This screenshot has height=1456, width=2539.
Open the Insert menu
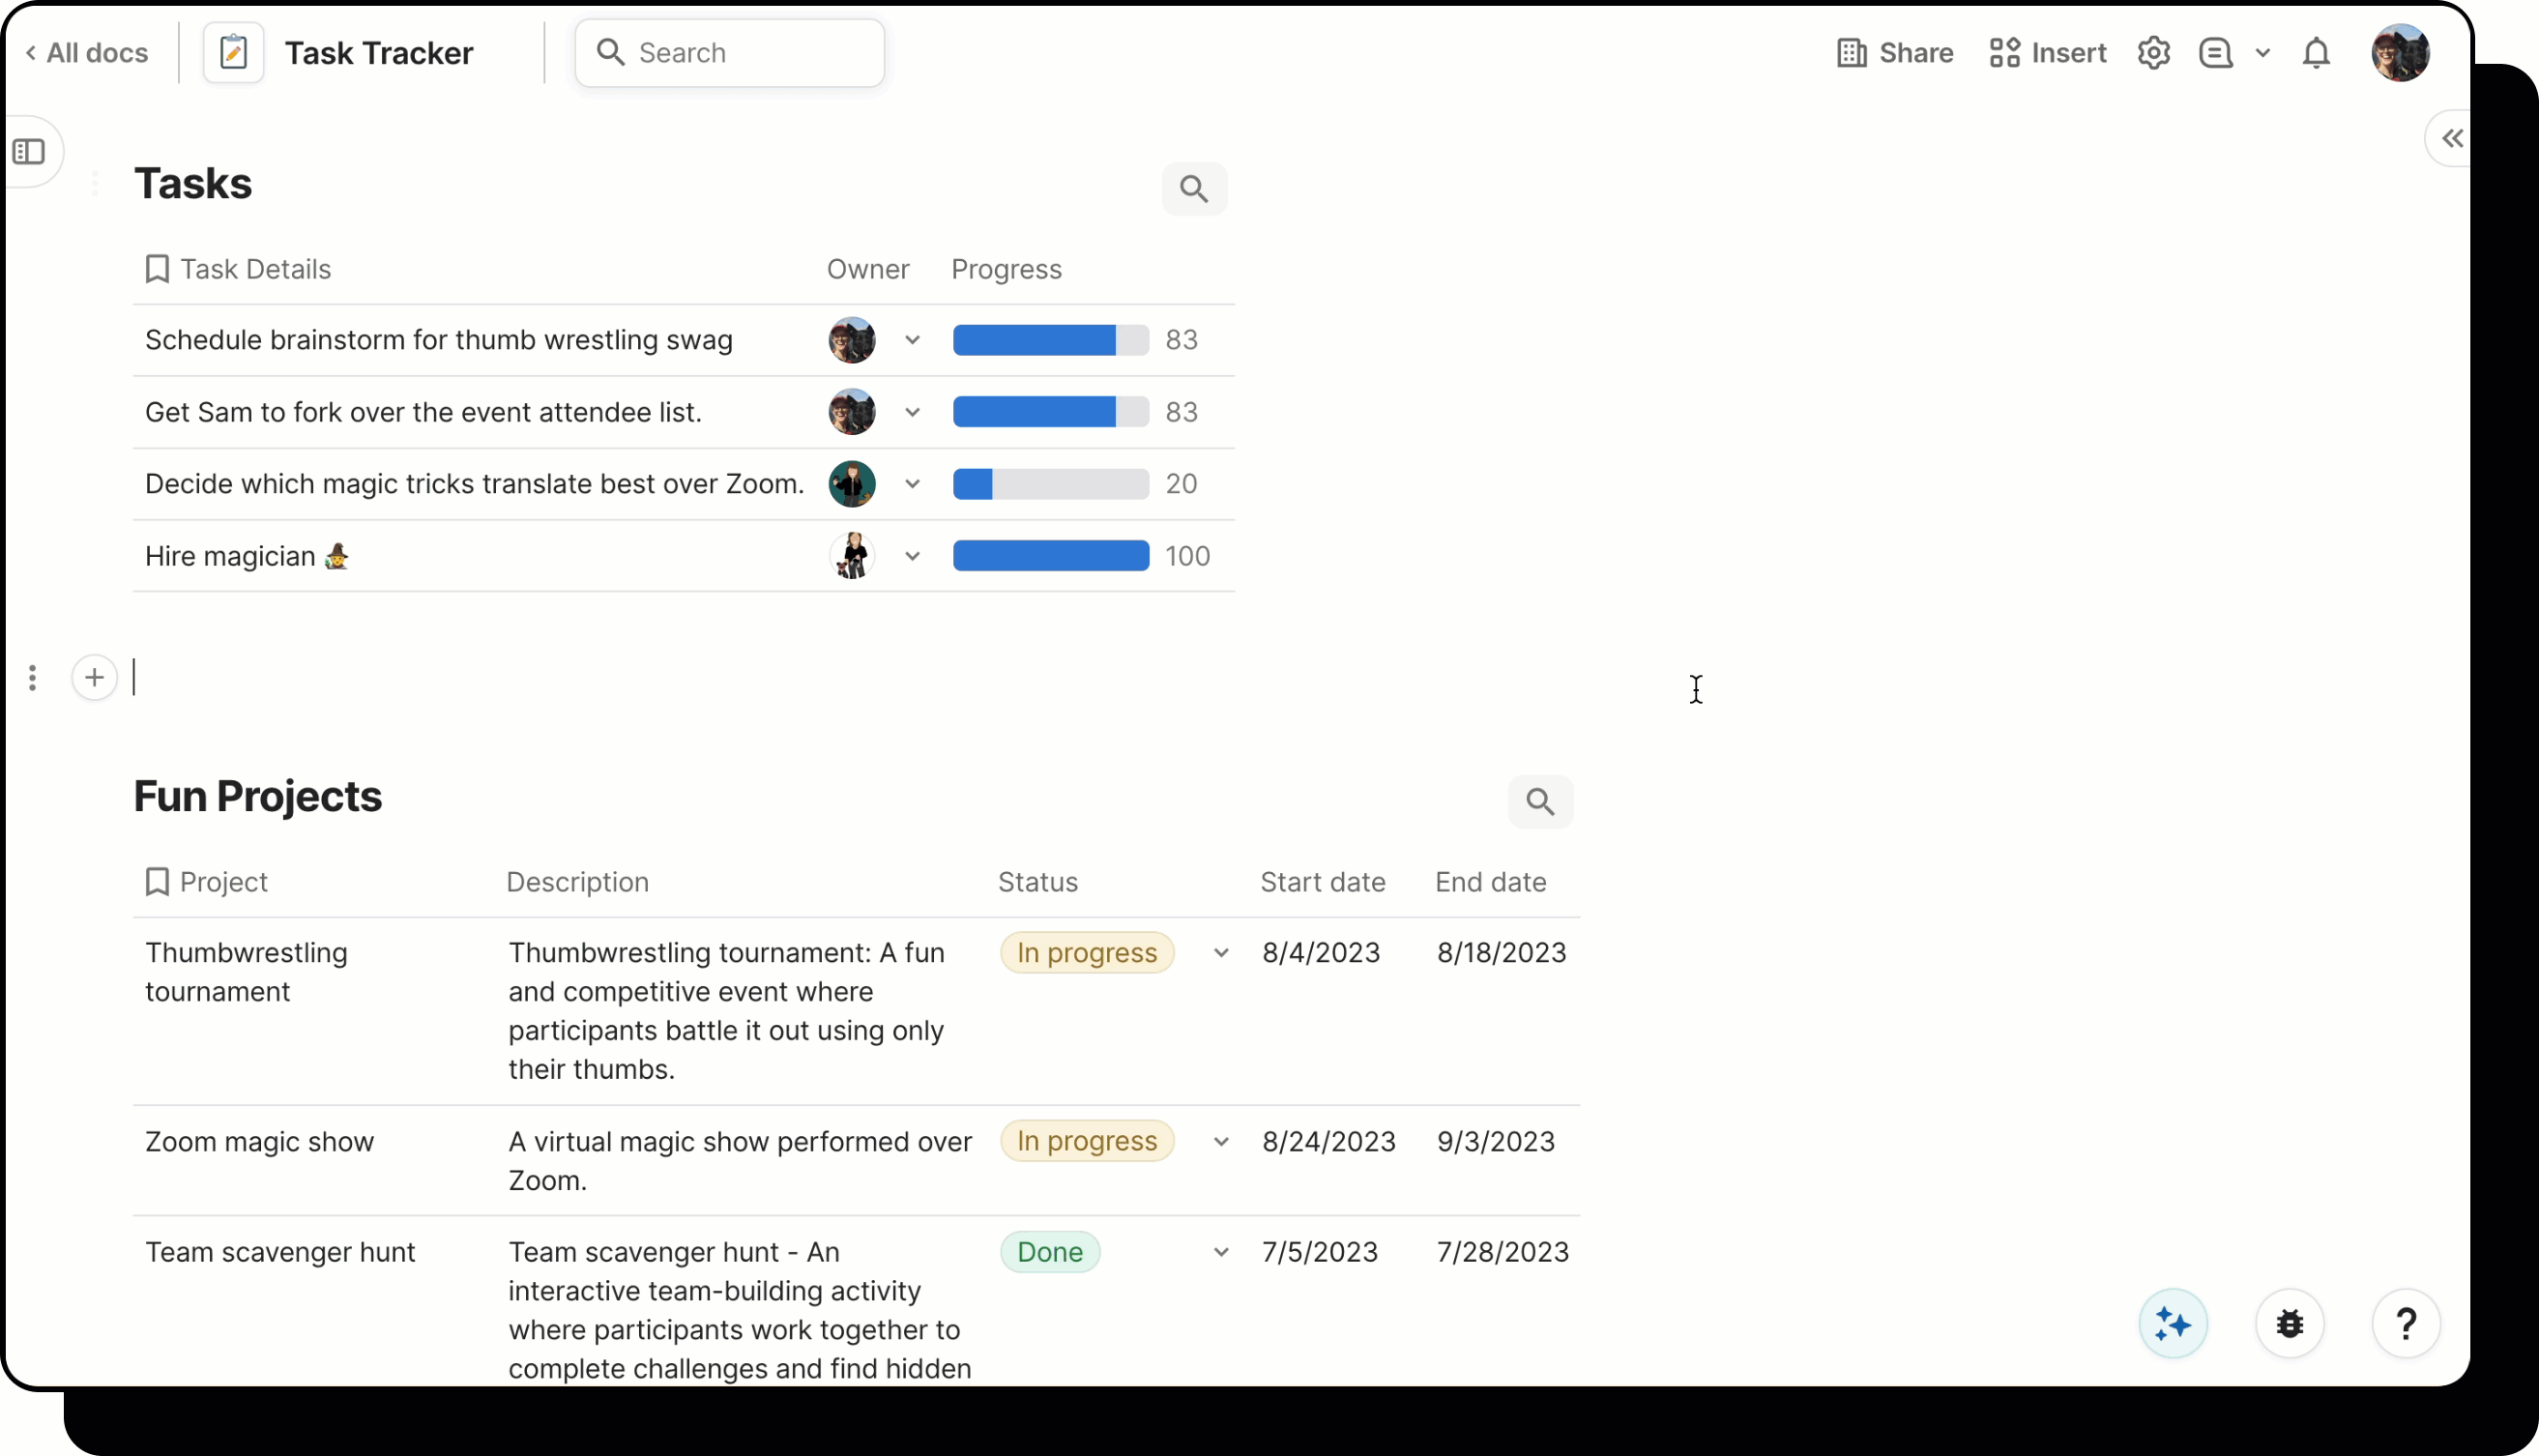2046,52
